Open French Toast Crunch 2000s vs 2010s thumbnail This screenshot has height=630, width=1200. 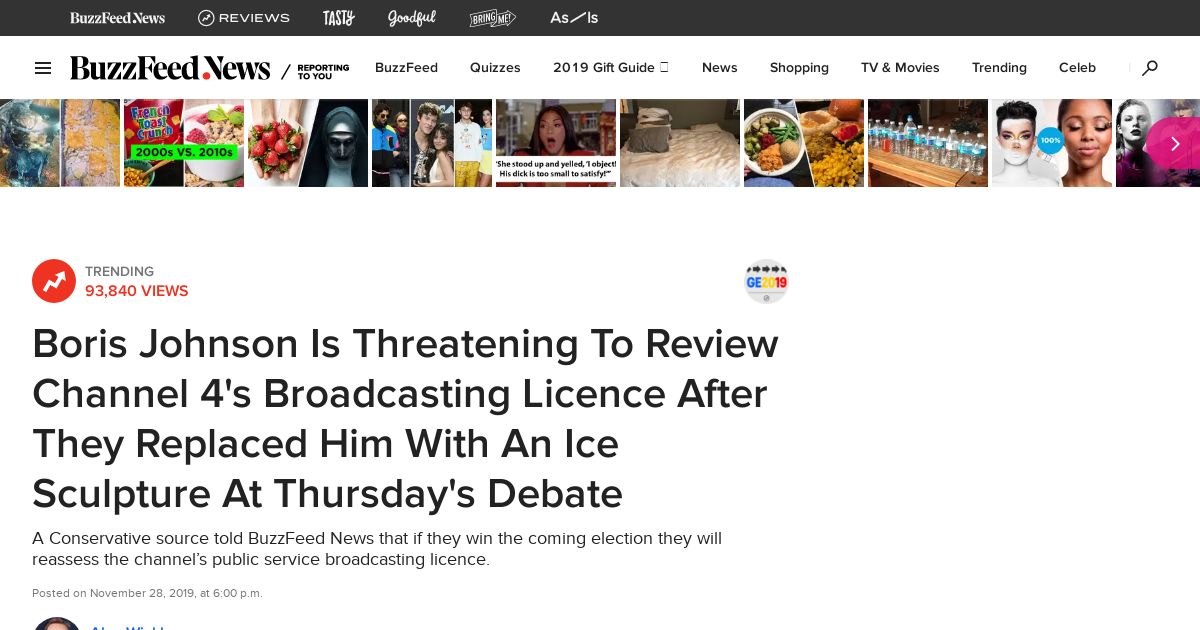(x=184, y=143)
